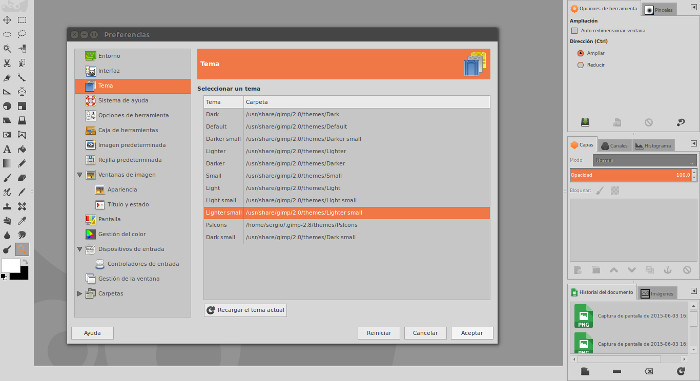The height and width of the screenshot is (381, 700).
Task: Switch to the Capas tab
Action: (582, 145)
